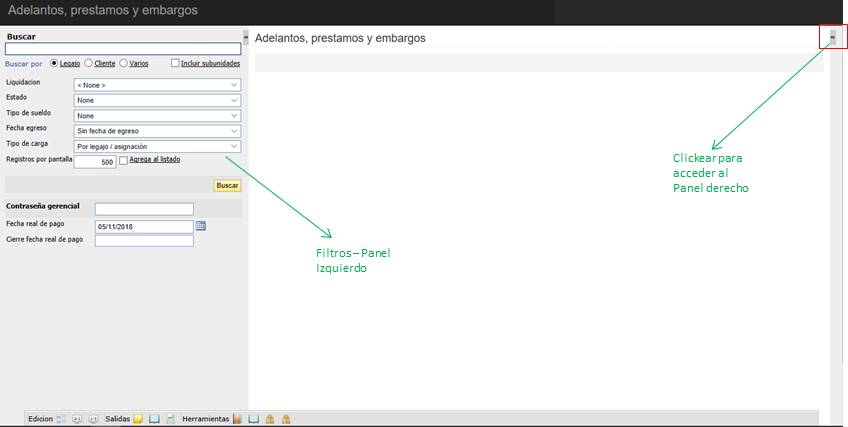Expand the Tipo de sueldo dropdown
The height and width of the screenshot is (427, 848).
tap(157, 116)
